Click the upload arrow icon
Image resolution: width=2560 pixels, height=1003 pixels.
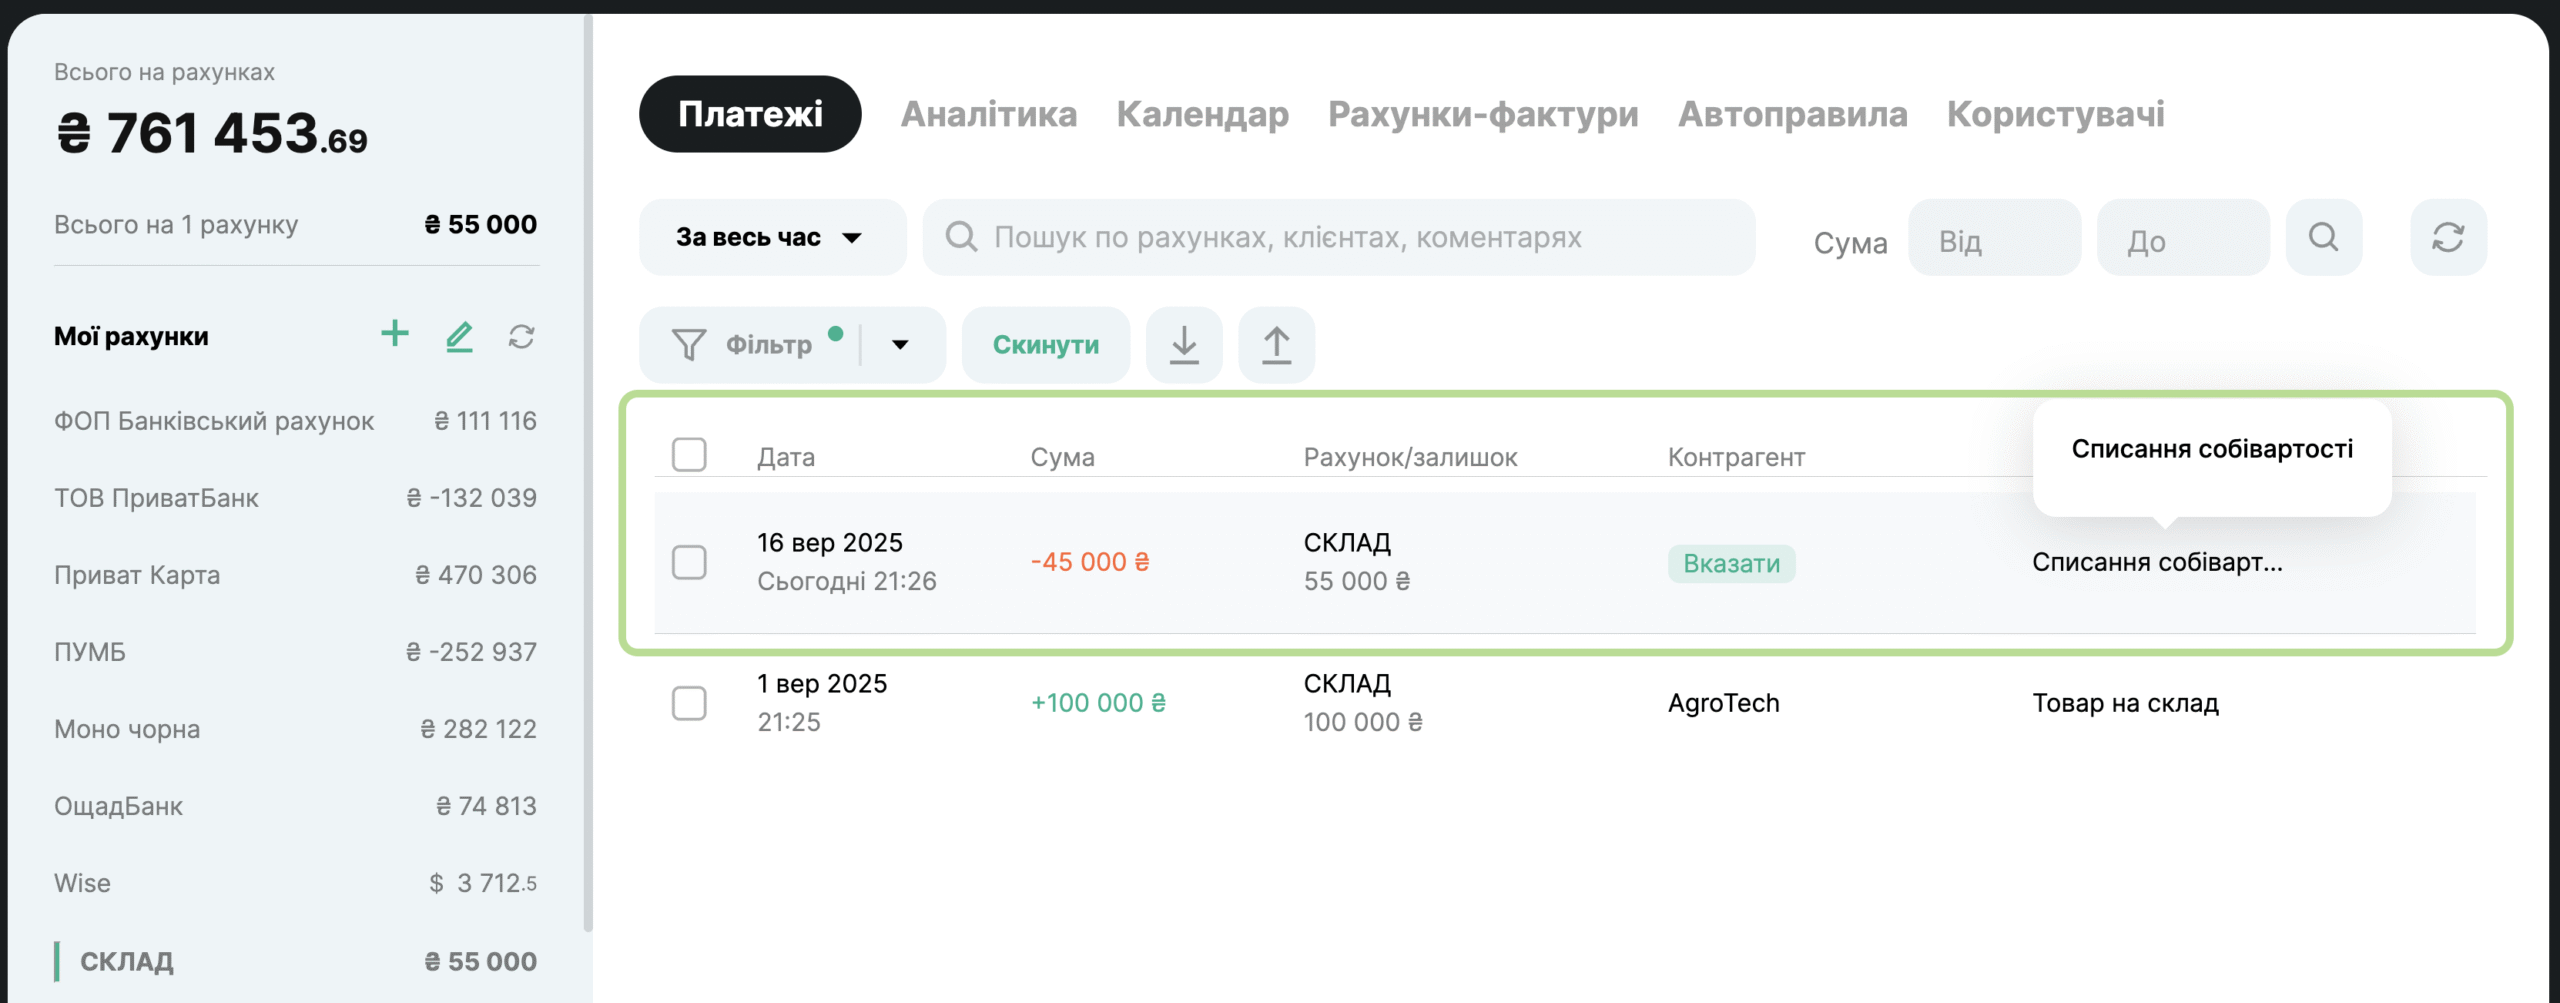[1276, 345]
